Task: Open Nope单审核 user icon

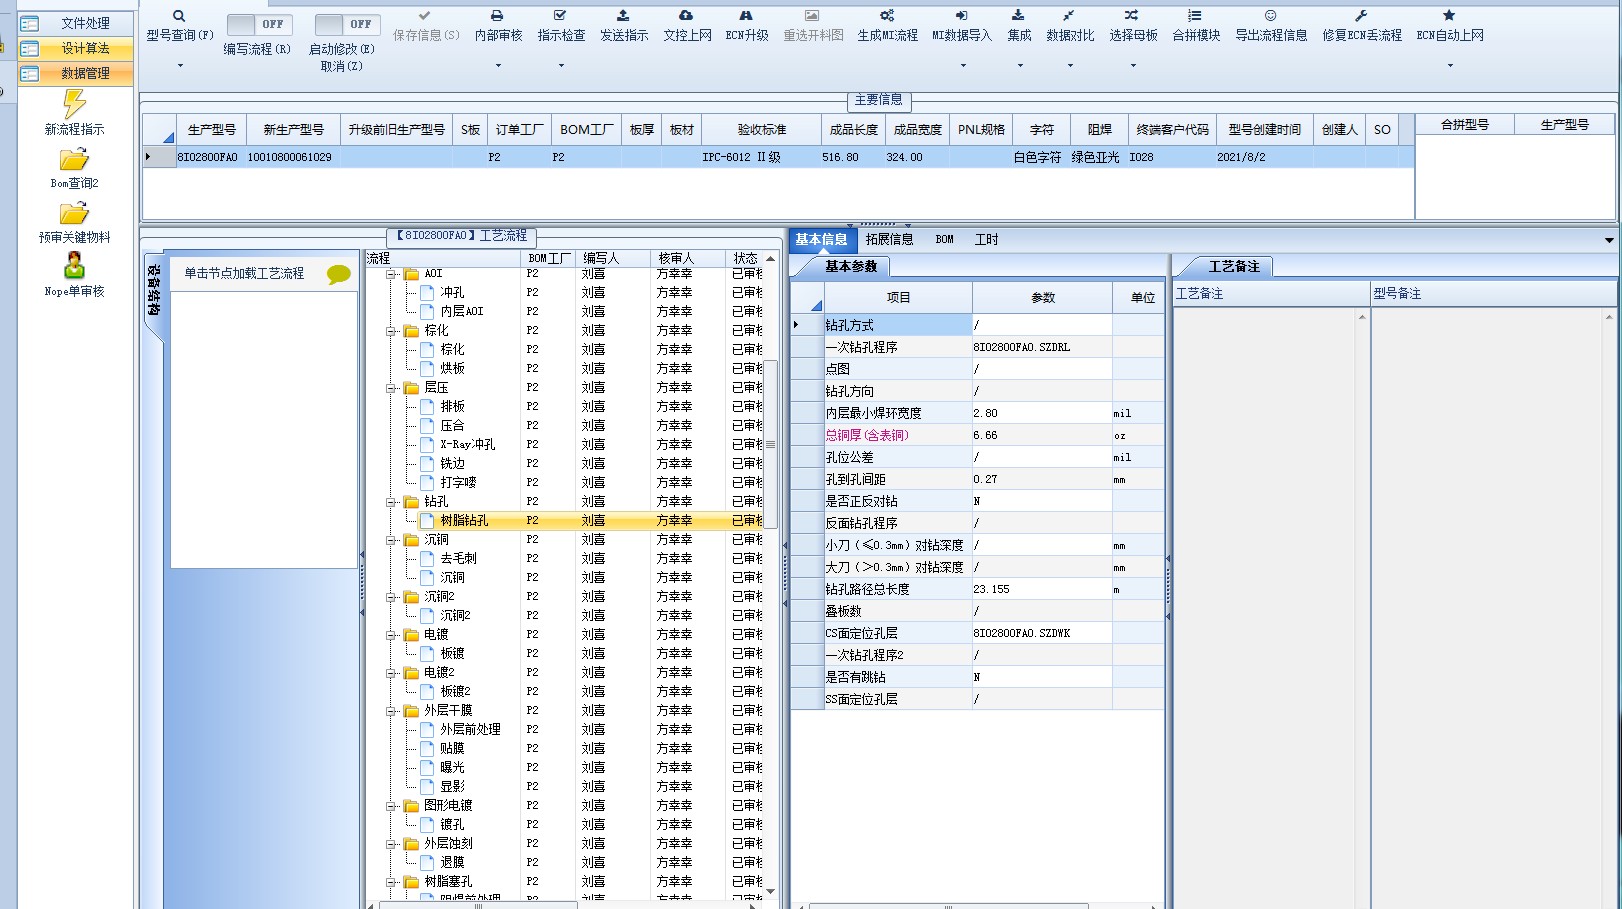Action: pos(74,266)
